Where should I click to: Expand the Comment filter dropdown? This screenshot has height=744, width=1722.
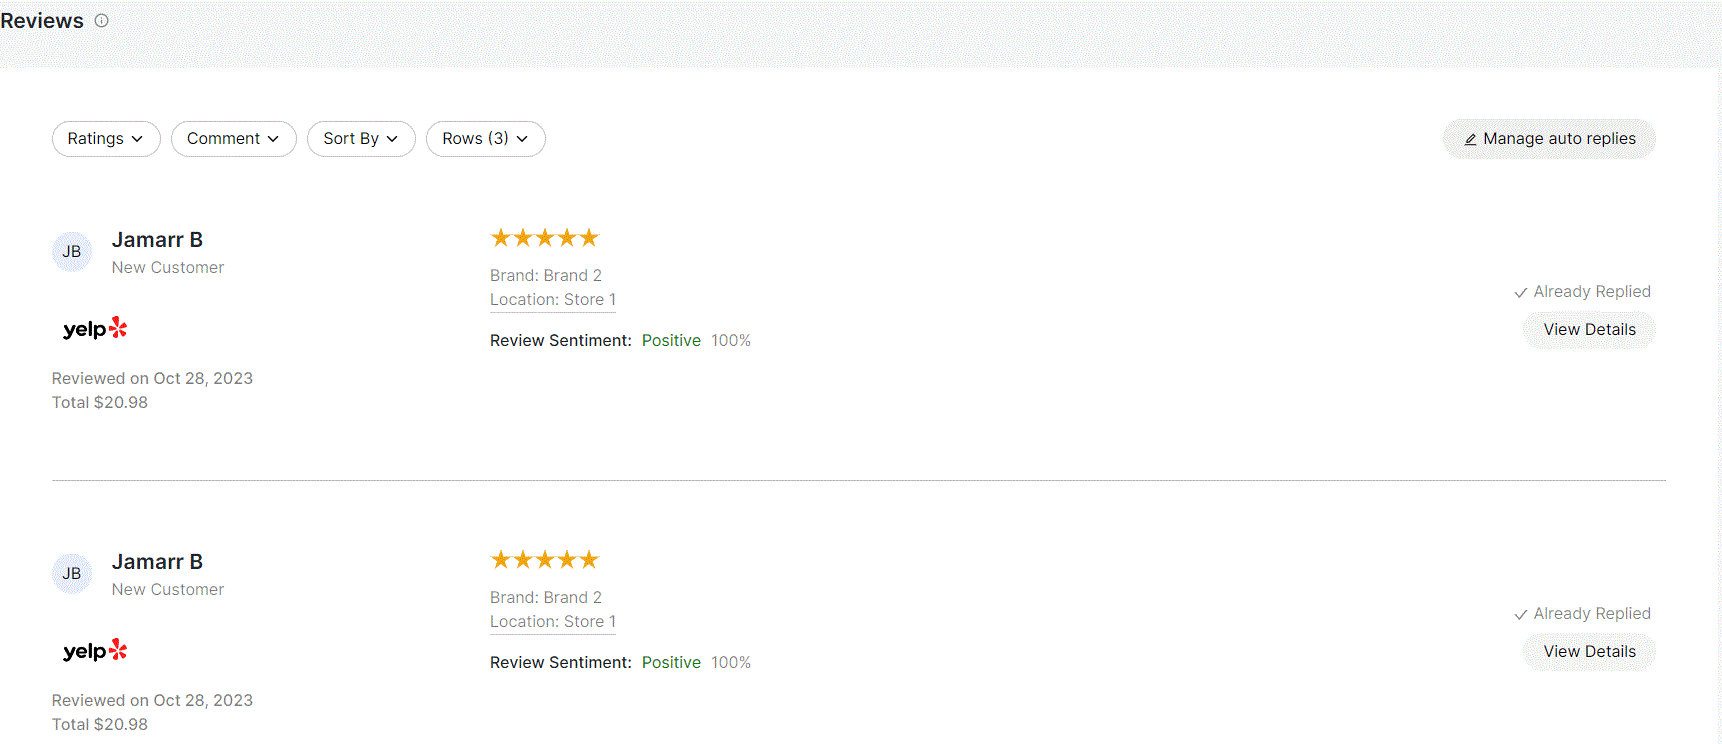(233, 139)
